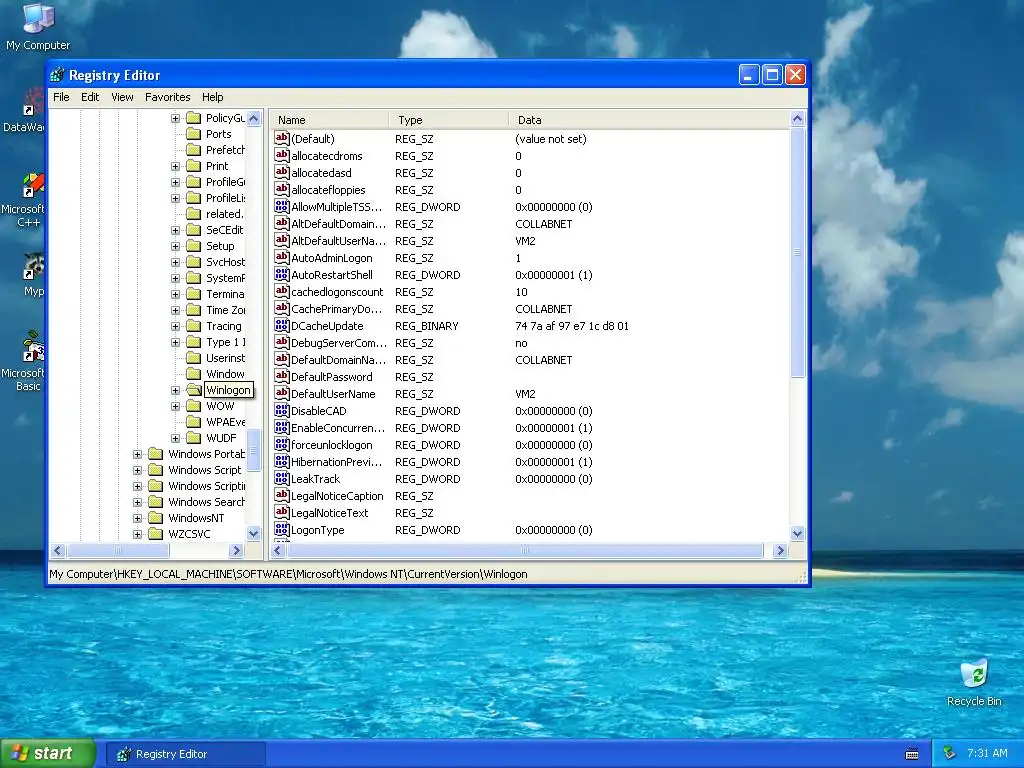Click Registry Editor taskbar button
The width and height of the screenshot is (1024, 768).
click(186, 754)
